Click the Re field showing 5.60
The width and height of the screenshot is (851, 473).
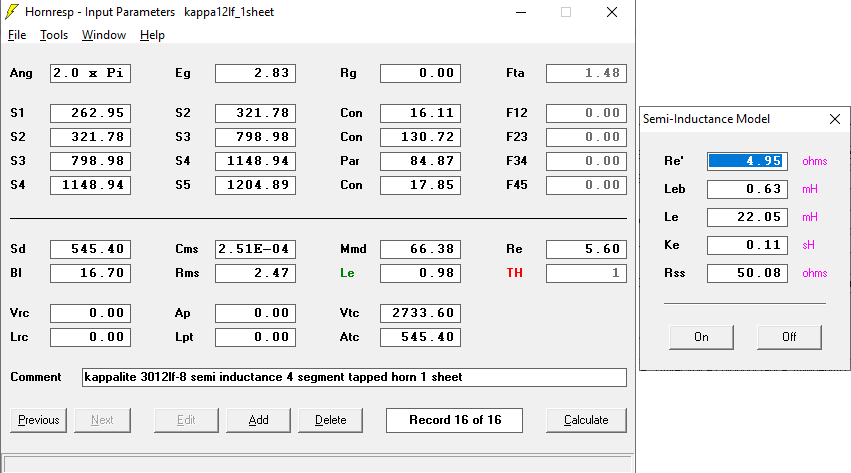586,249
